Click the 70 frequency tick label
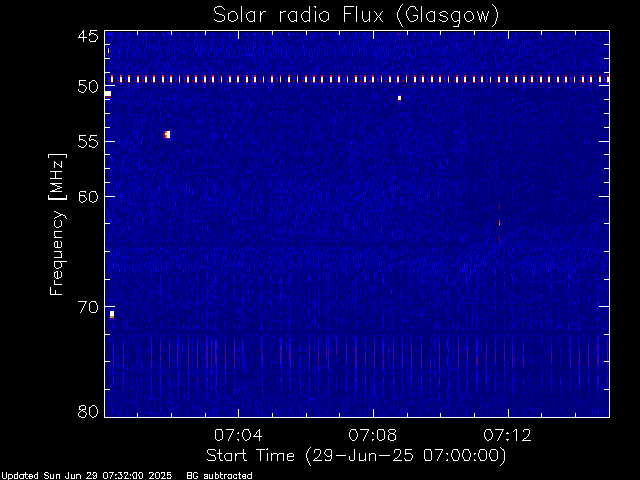 coord(88,307)
